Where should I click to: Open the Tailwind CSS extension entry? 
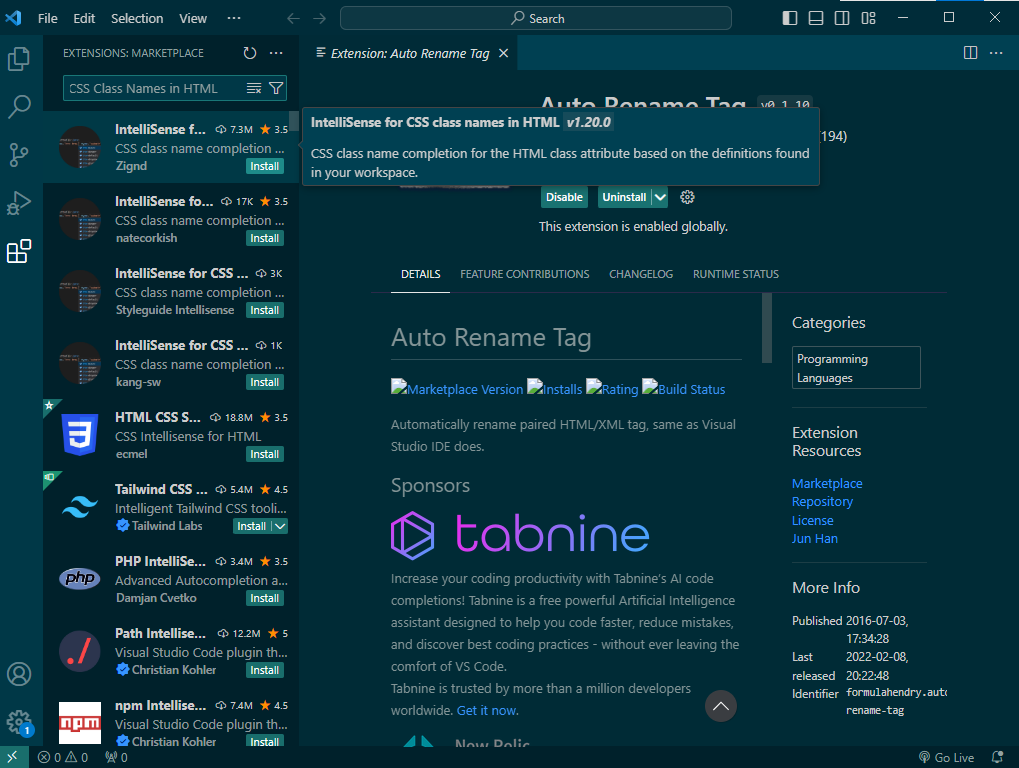pyautogui.click(x=172, y=507)
